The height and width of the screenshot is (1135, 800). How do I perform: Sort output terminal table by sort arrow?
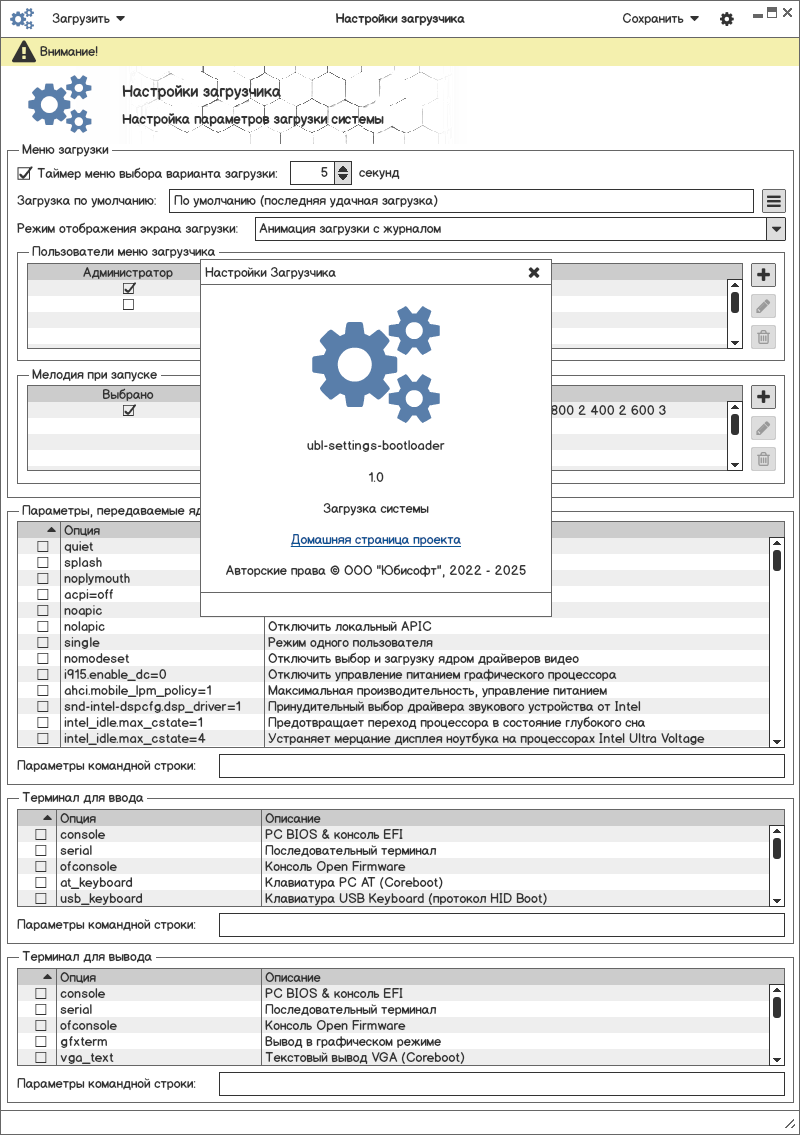(47, 977)
